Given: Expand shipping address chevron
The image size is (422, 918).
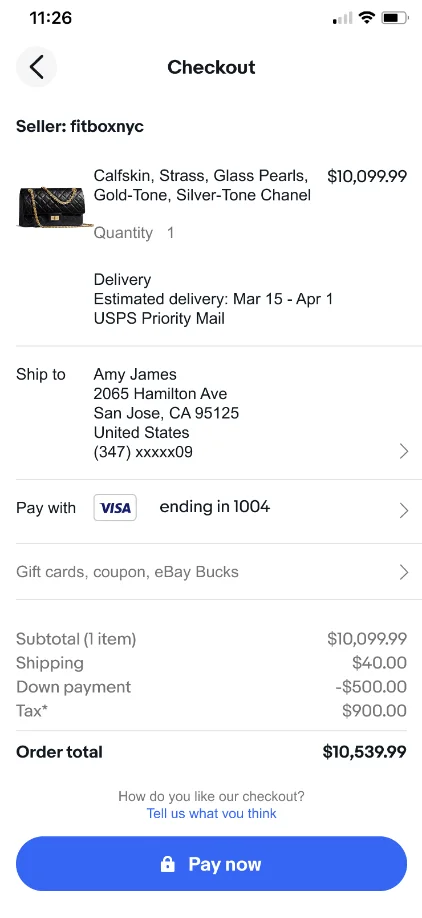Looking at the screenshot, I should (x=403, y=451).
